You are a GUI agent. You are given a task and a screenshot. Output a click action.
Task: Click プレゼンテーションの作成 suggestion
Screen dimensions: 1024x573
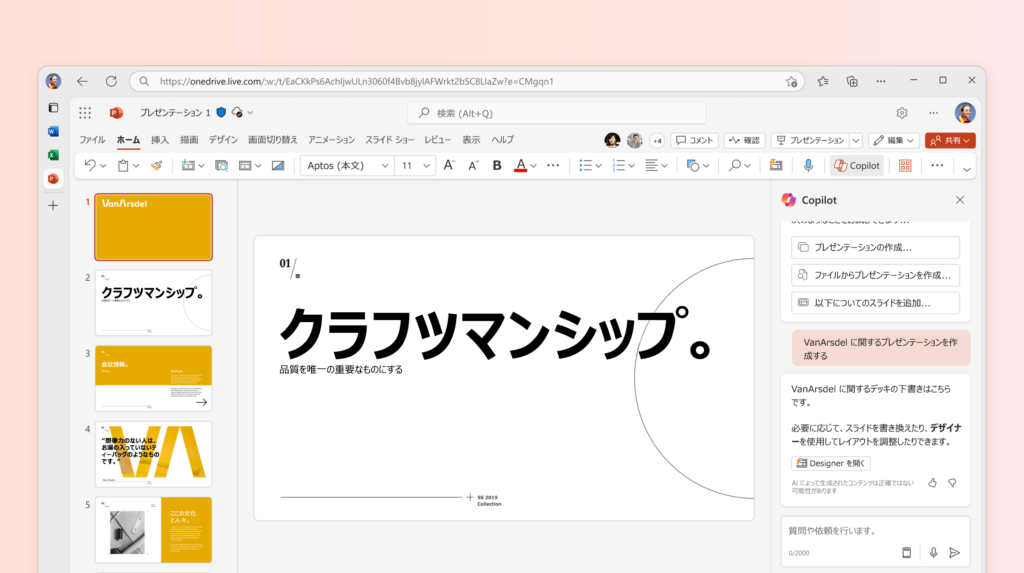click(x=875, y=248)
